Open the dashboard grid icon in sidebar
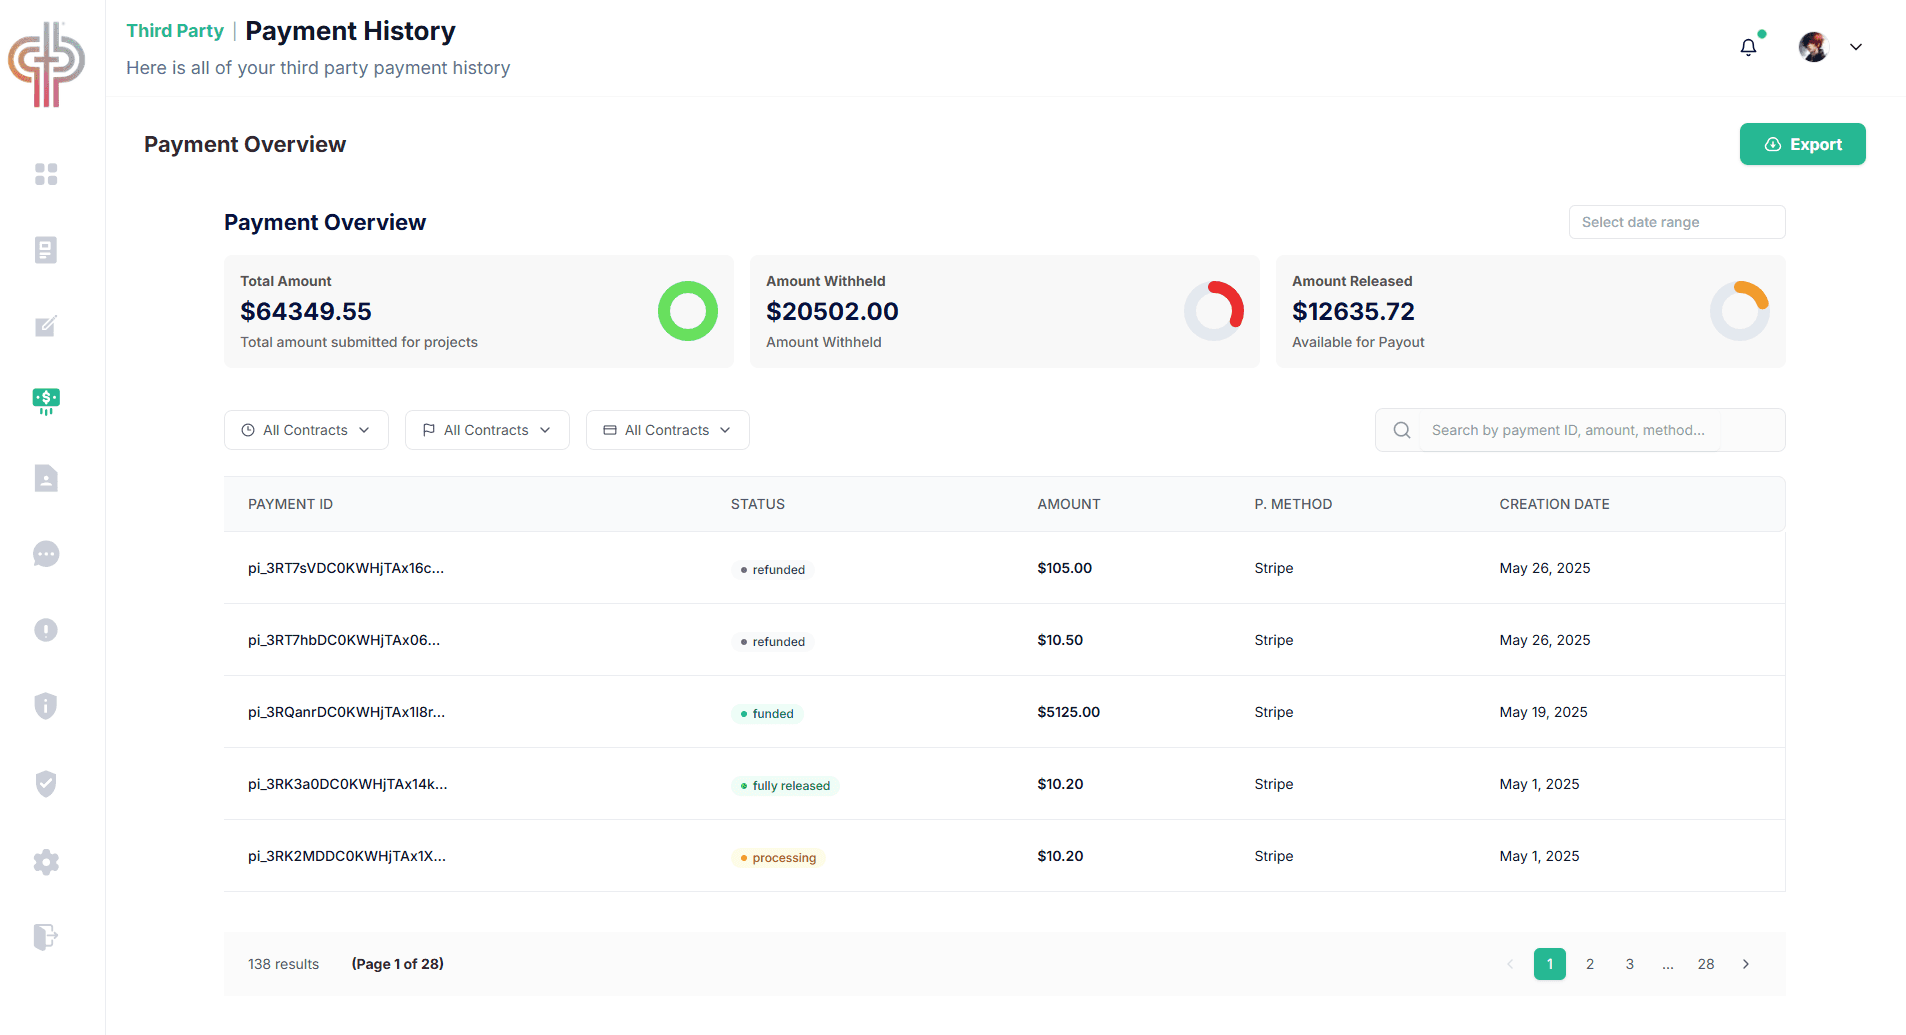1906x1035 pixels. (x=46, y=174)
